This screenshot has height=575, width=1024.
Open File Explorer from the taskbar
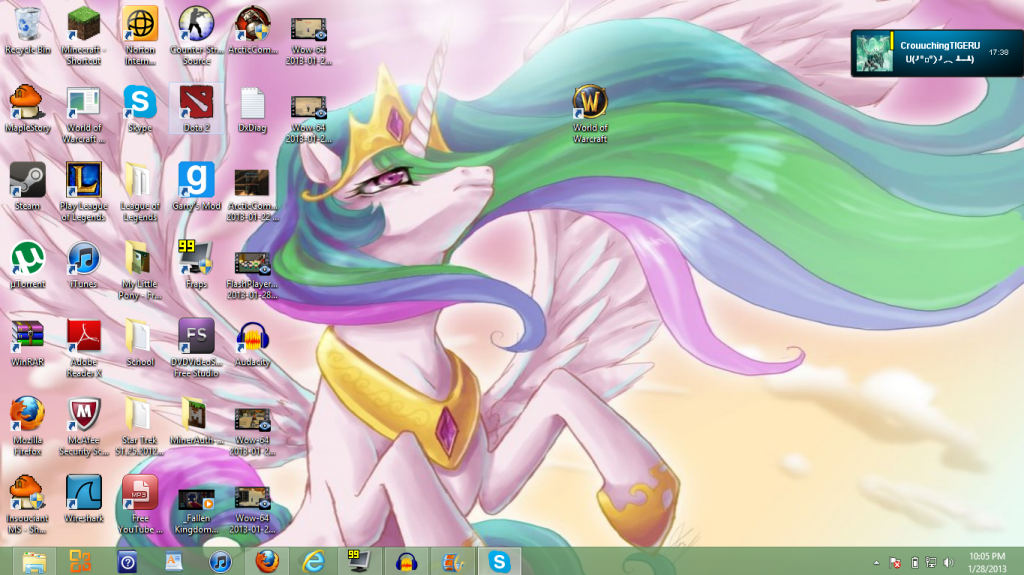point(34,562)
